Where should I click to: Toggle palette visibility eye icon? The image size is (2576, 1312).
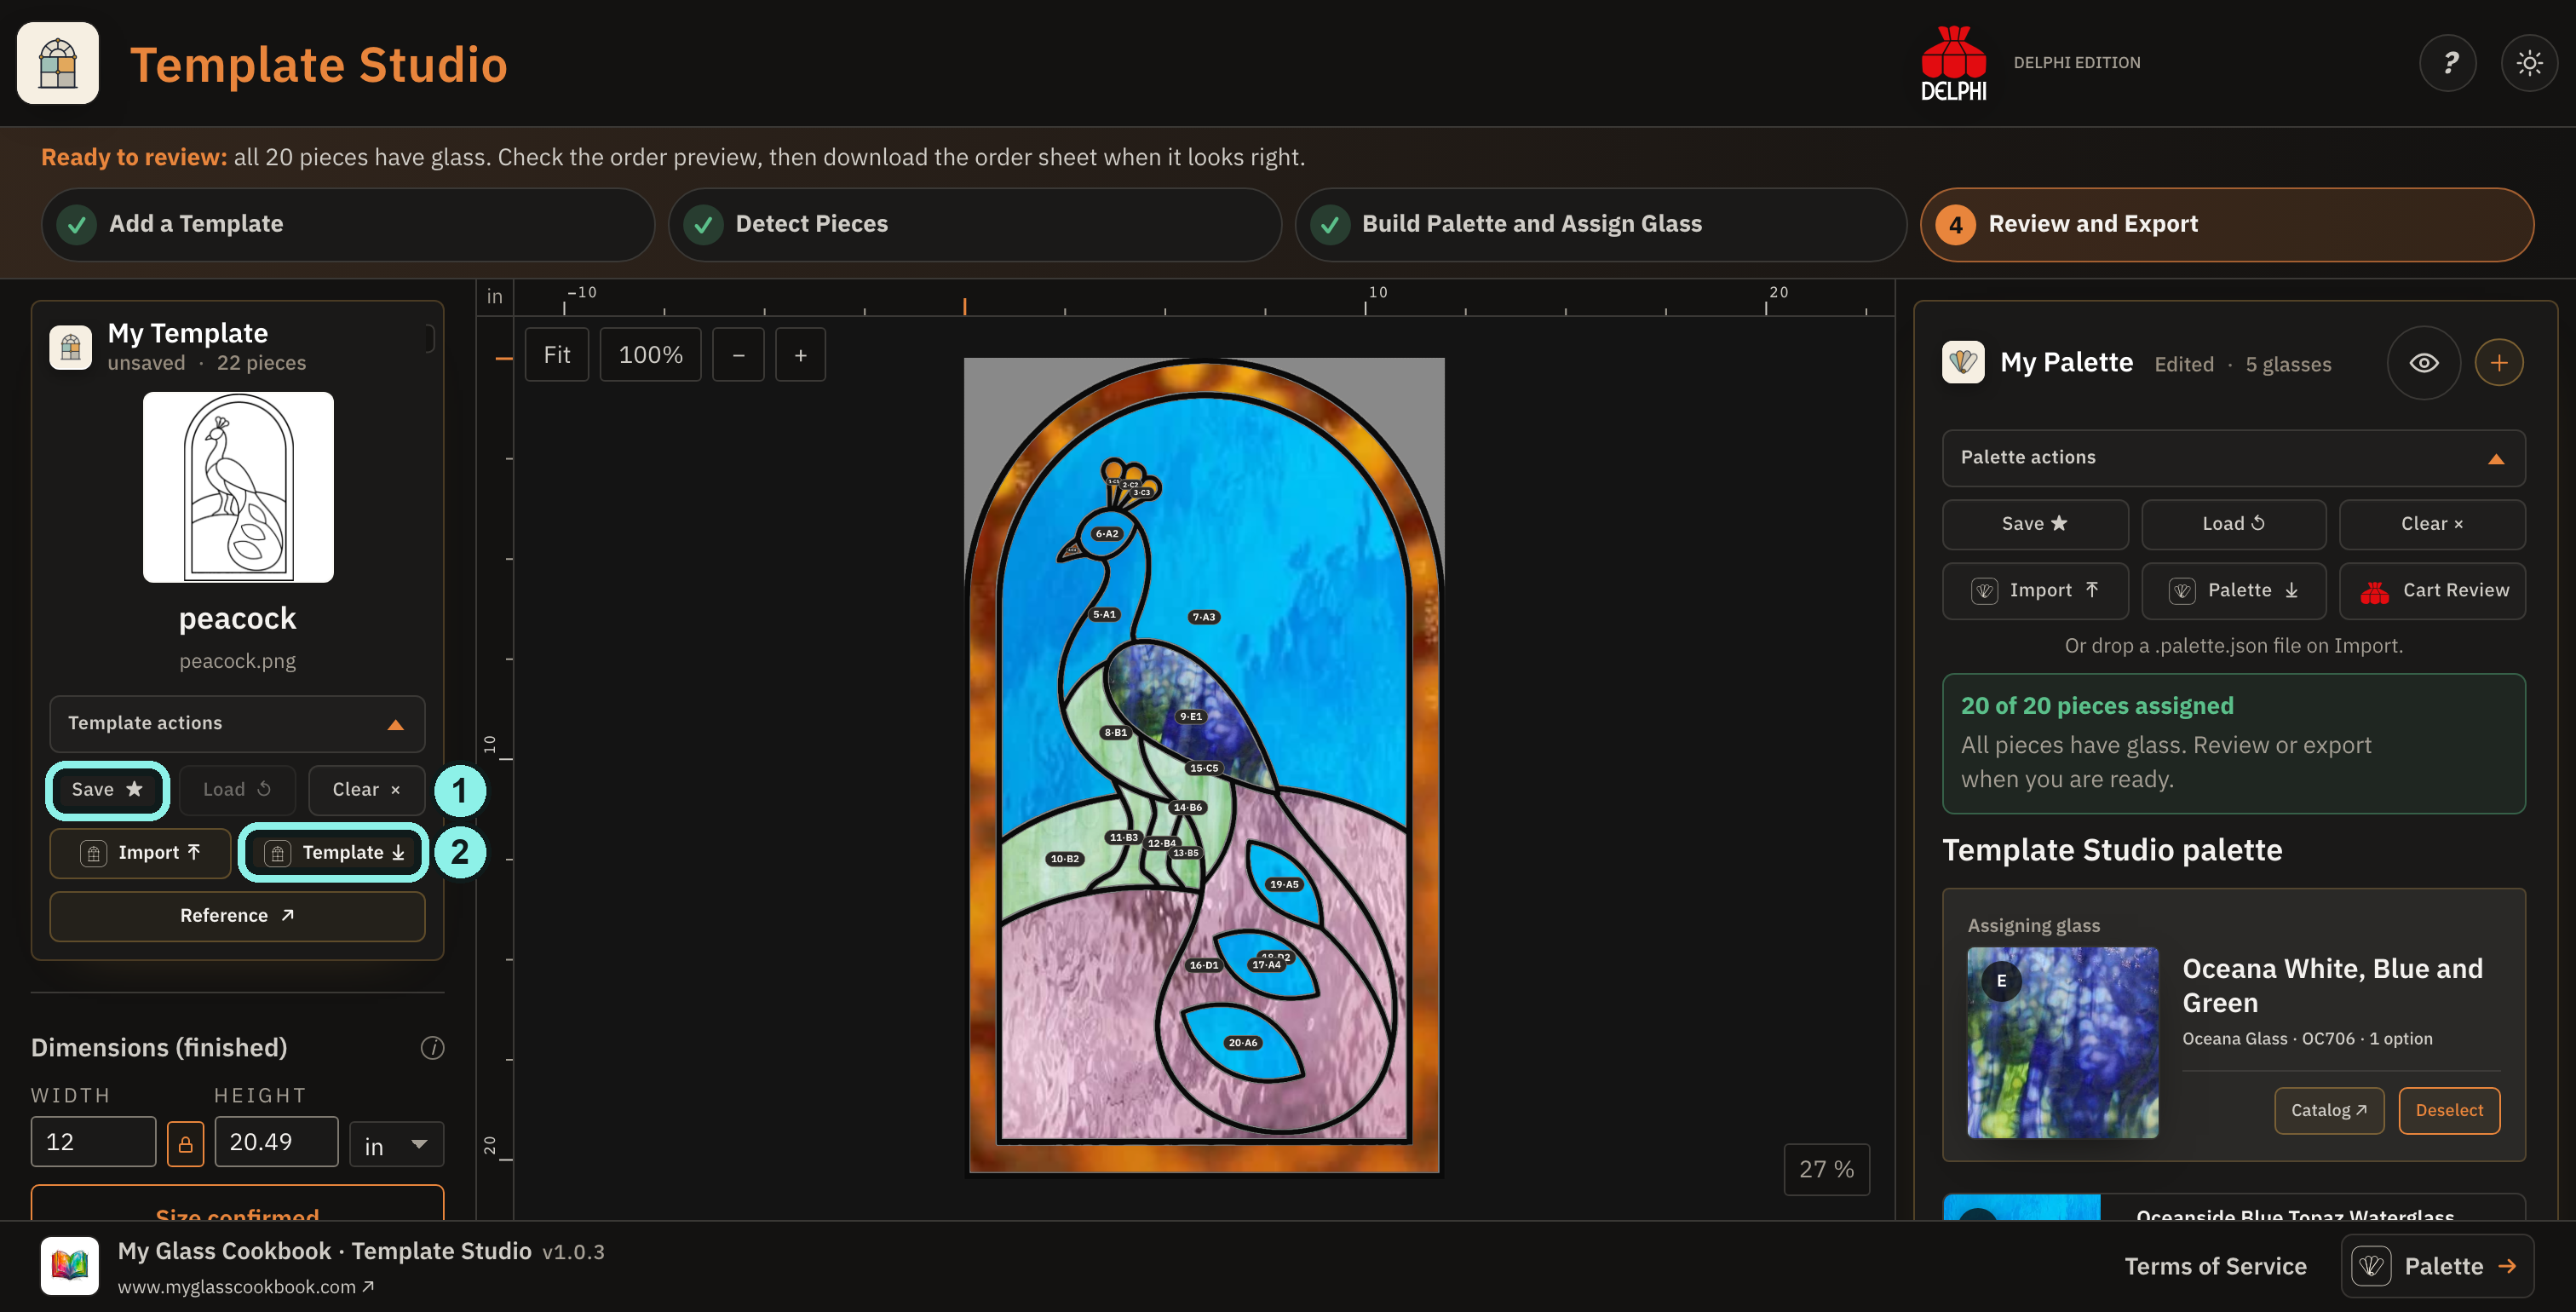pyautogui.click(x=2423, y=363)
